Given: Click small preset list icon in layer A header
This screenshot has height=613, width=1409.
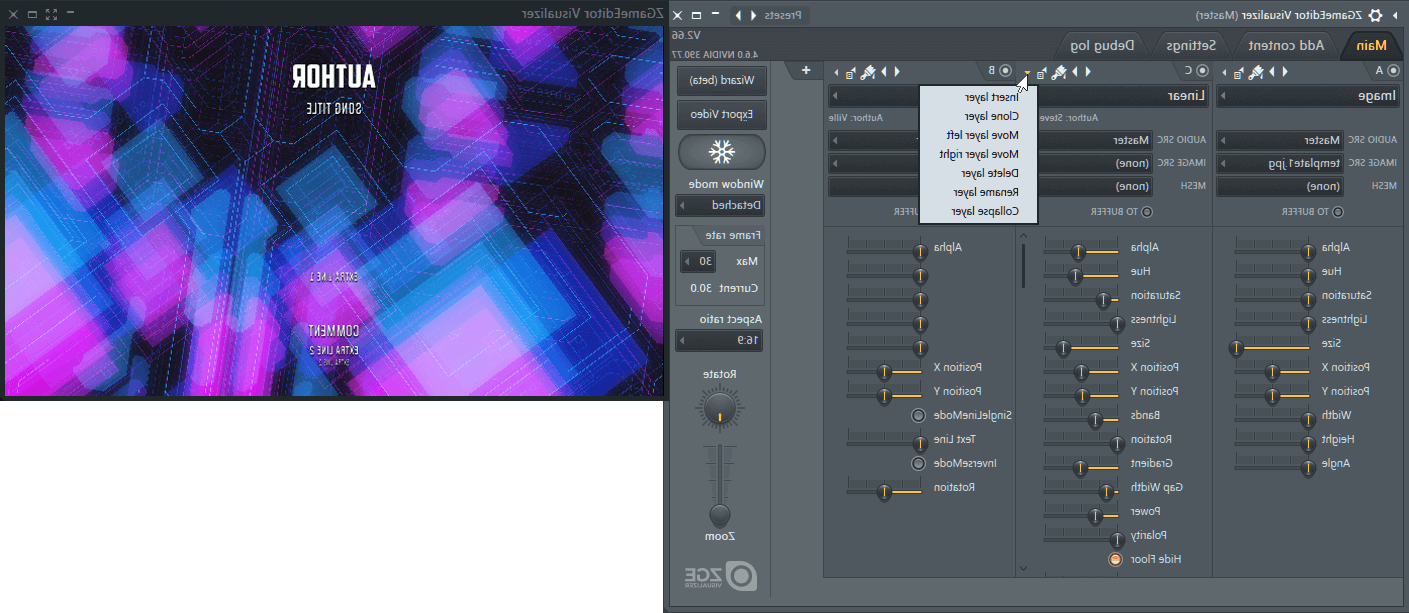Looking at the screenshot, I should click(1241, 72).
